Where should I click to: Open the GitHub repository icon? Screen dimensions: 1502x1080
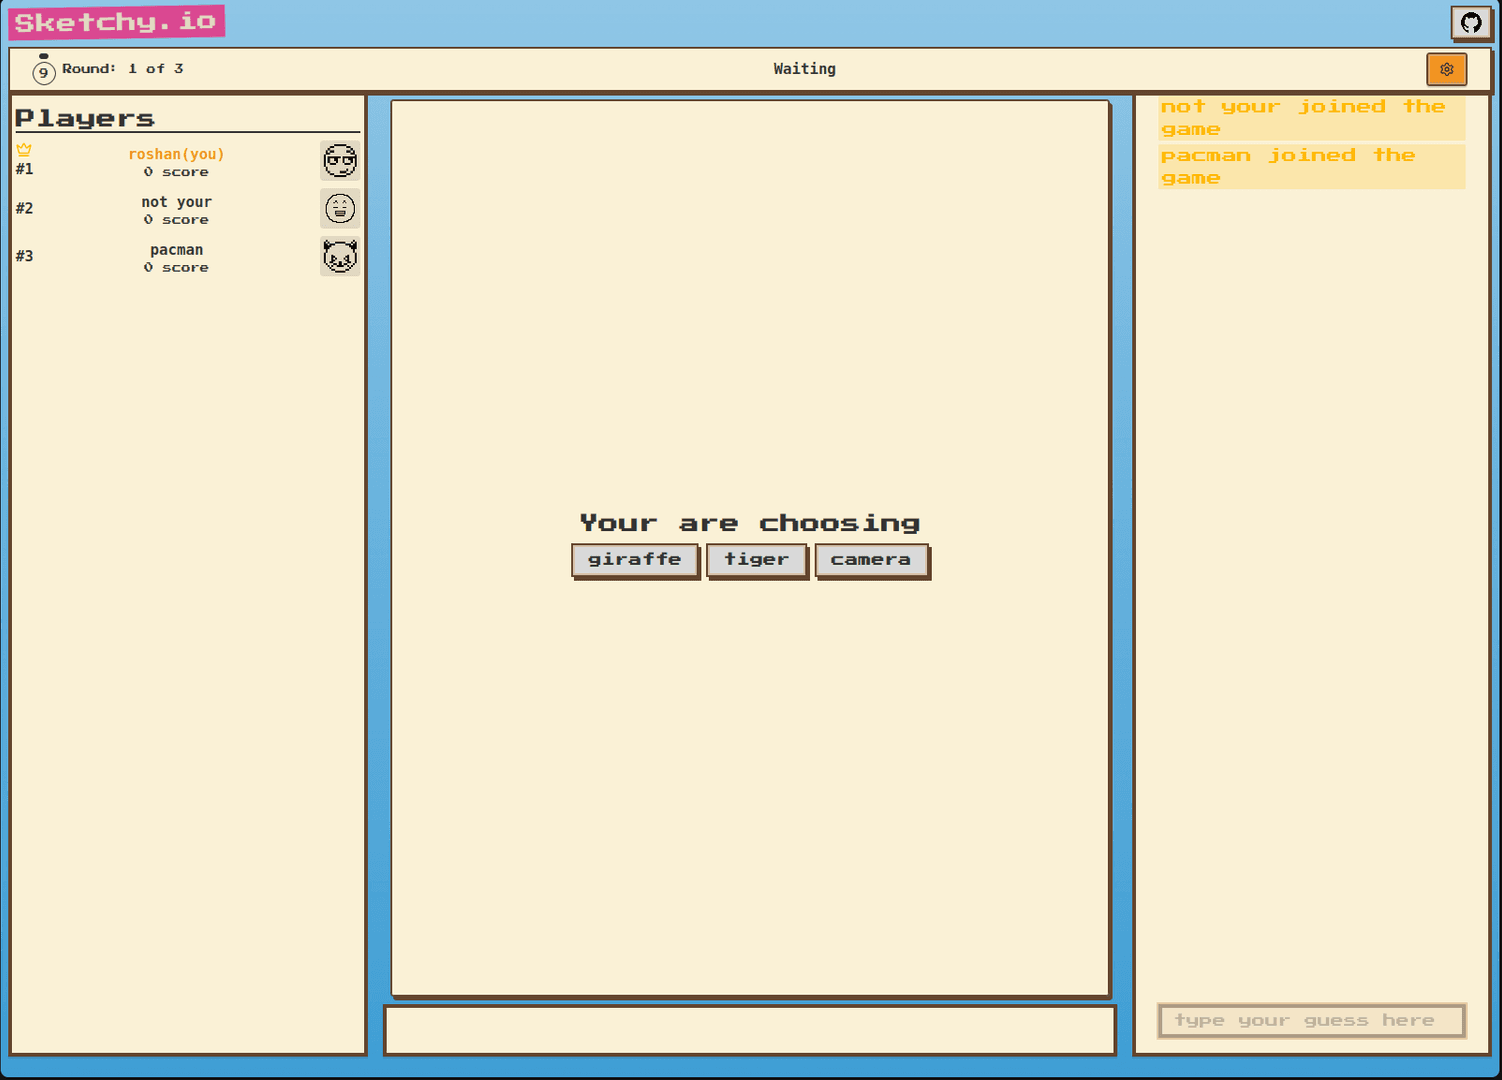[1471, 22]
